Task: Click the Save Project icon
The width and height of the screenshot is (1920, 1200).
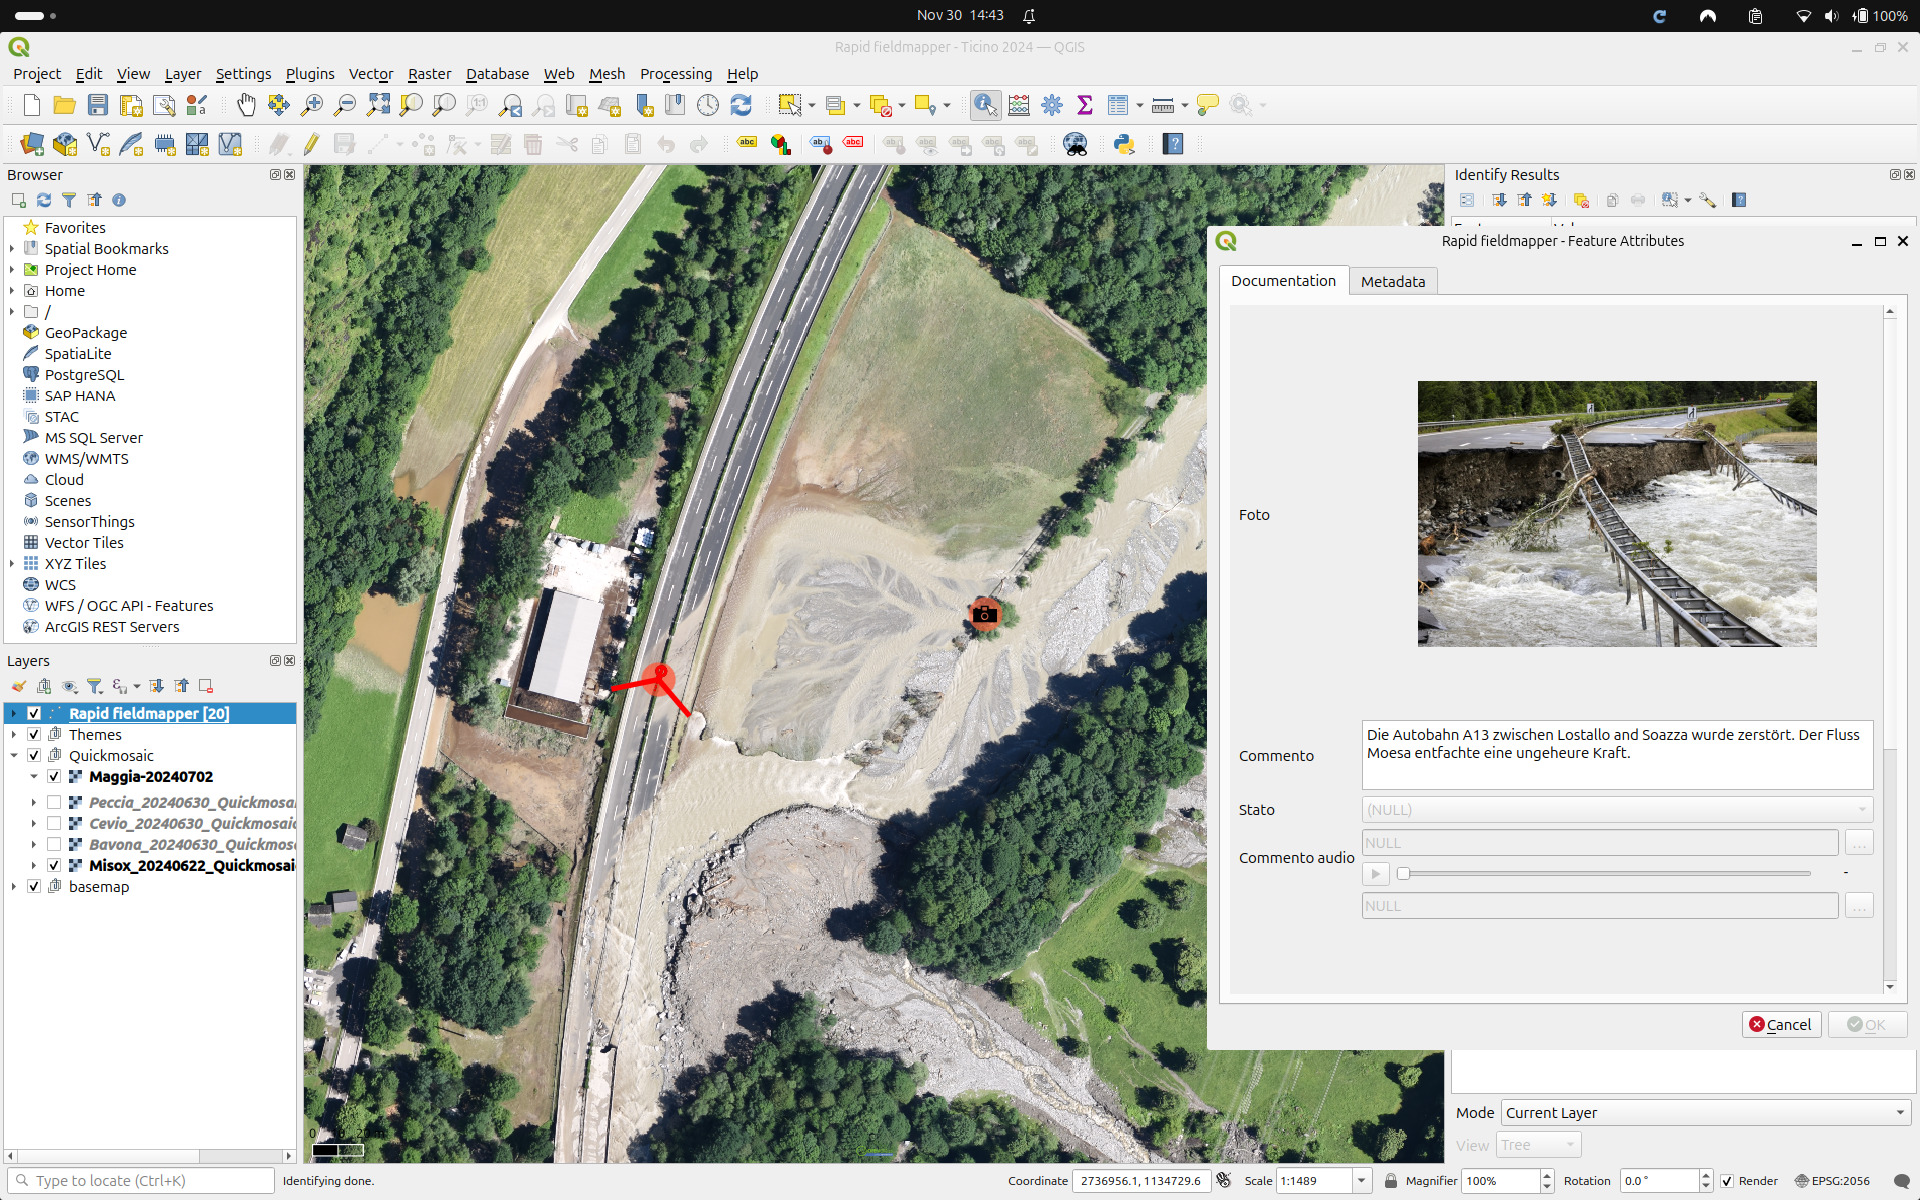Action: click(98, 105)
